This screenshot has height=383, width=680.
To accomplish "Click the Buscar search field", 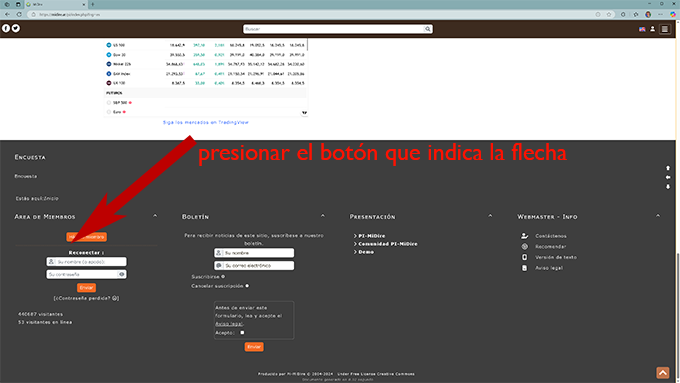I will (x=333, y=29).
